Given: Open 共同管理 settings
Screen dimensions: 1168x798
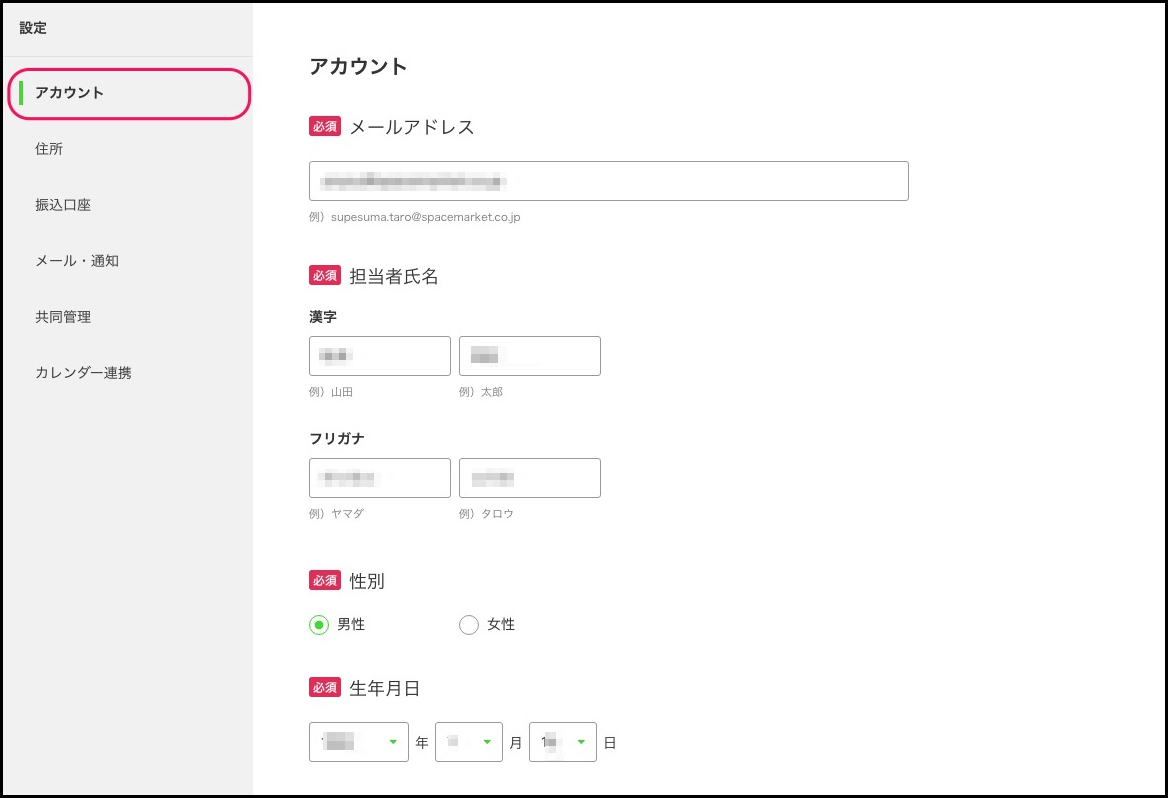Looking at the screenshot, I should point(63,317).
